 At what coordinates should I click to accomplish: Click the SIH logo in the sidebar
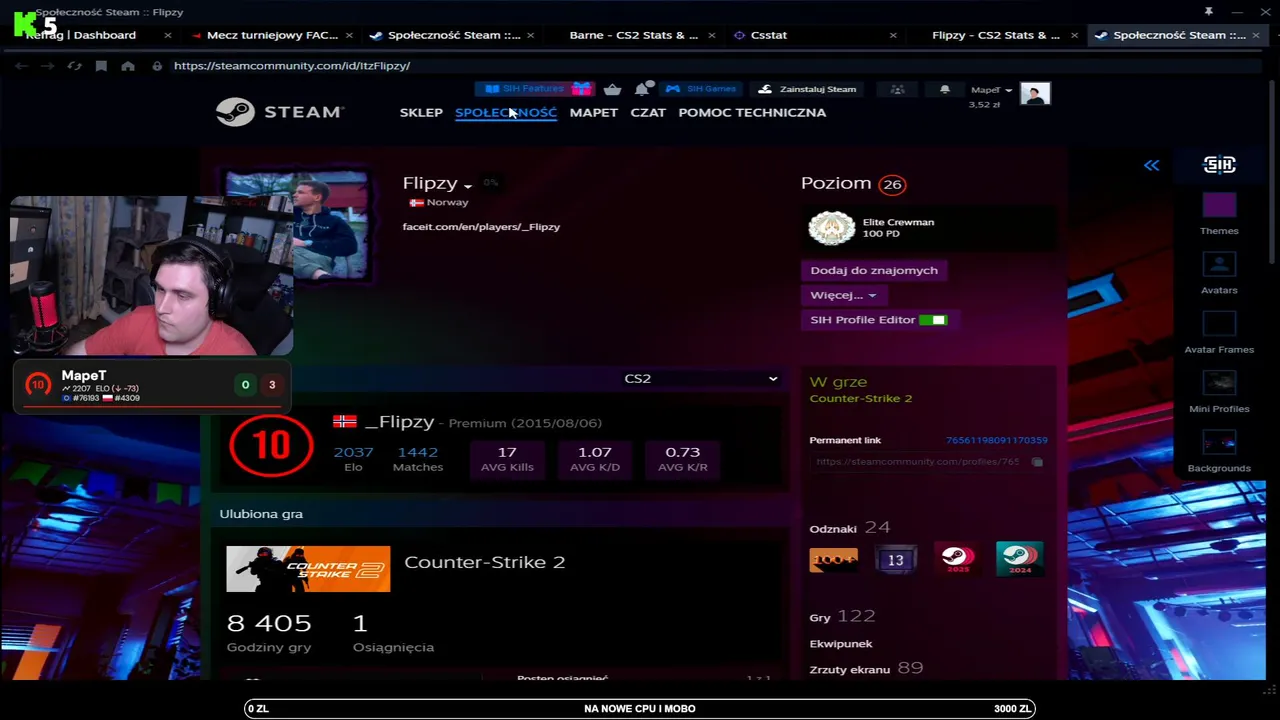tap(1219, 165)
